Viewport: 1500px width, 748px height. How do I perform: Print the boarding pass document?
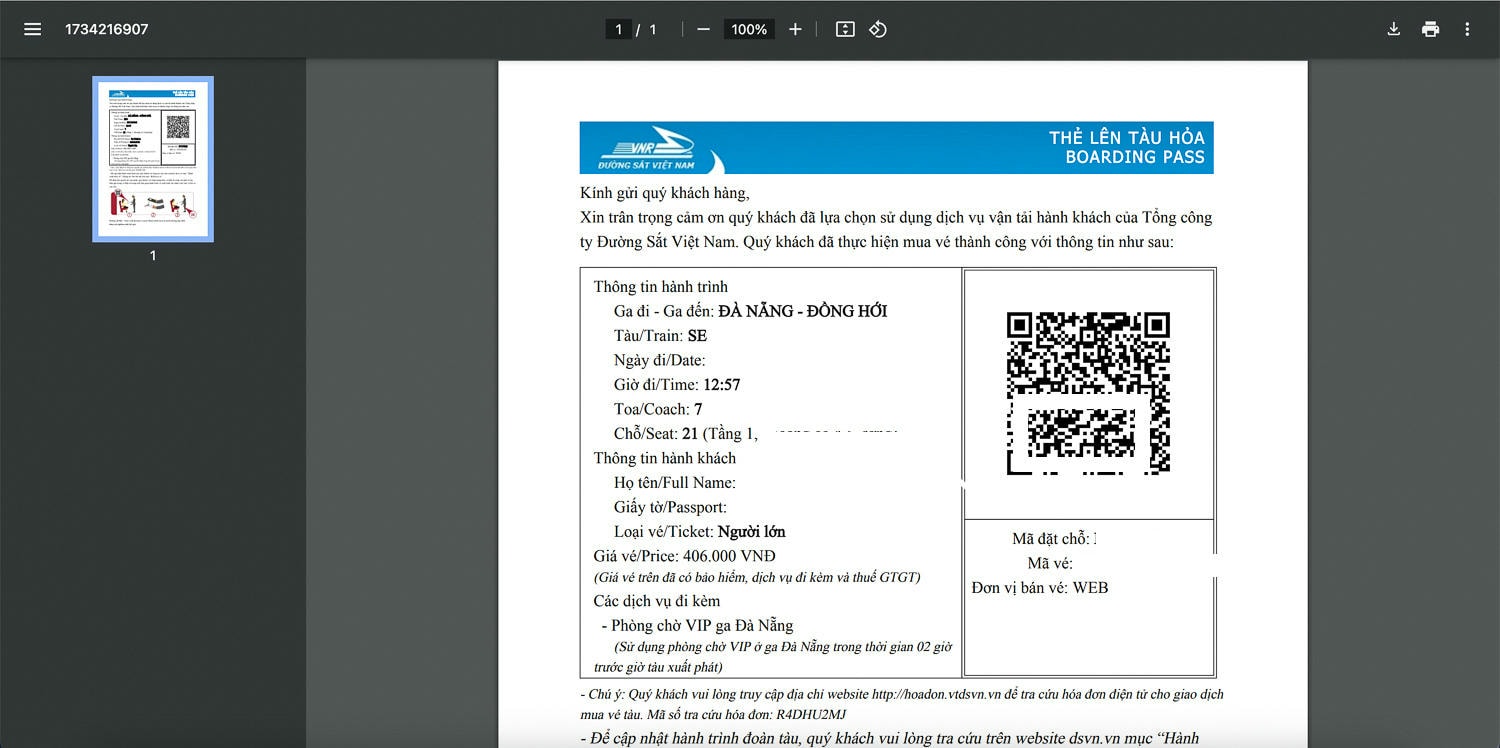[x=1430, y=29]
